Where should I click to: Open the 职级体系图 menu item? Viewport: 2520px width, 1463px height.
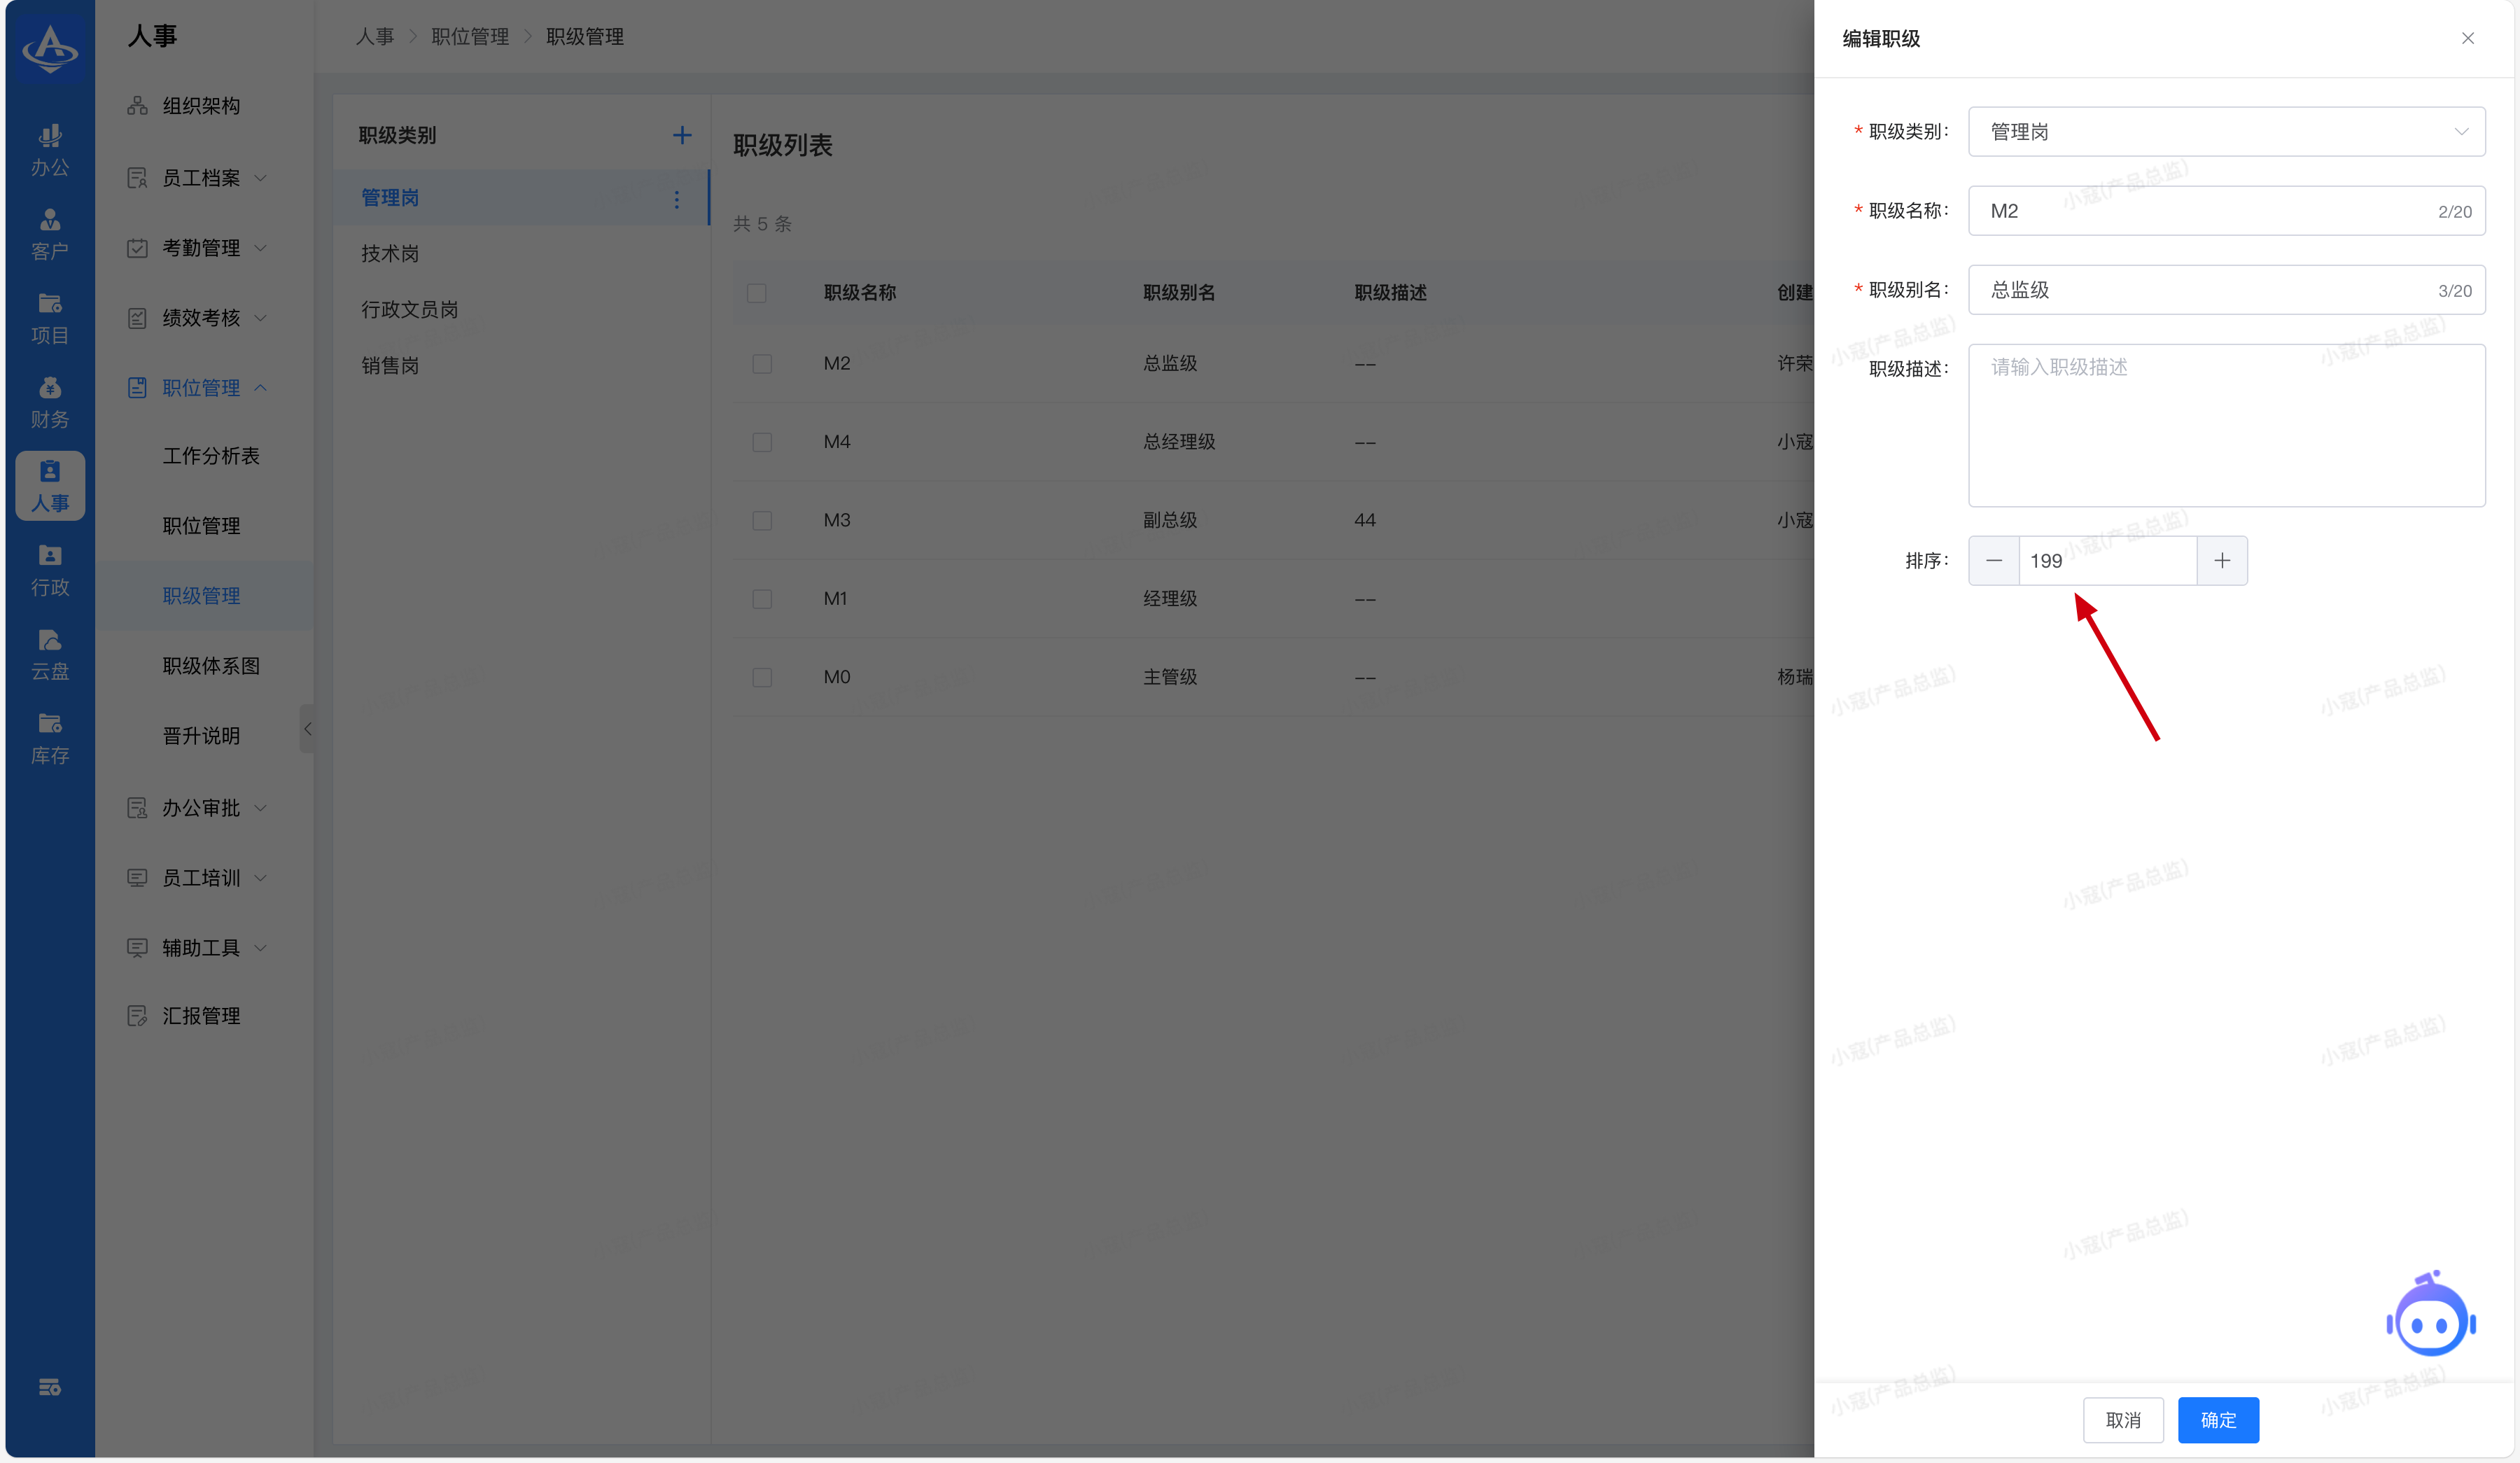(211, 666)
